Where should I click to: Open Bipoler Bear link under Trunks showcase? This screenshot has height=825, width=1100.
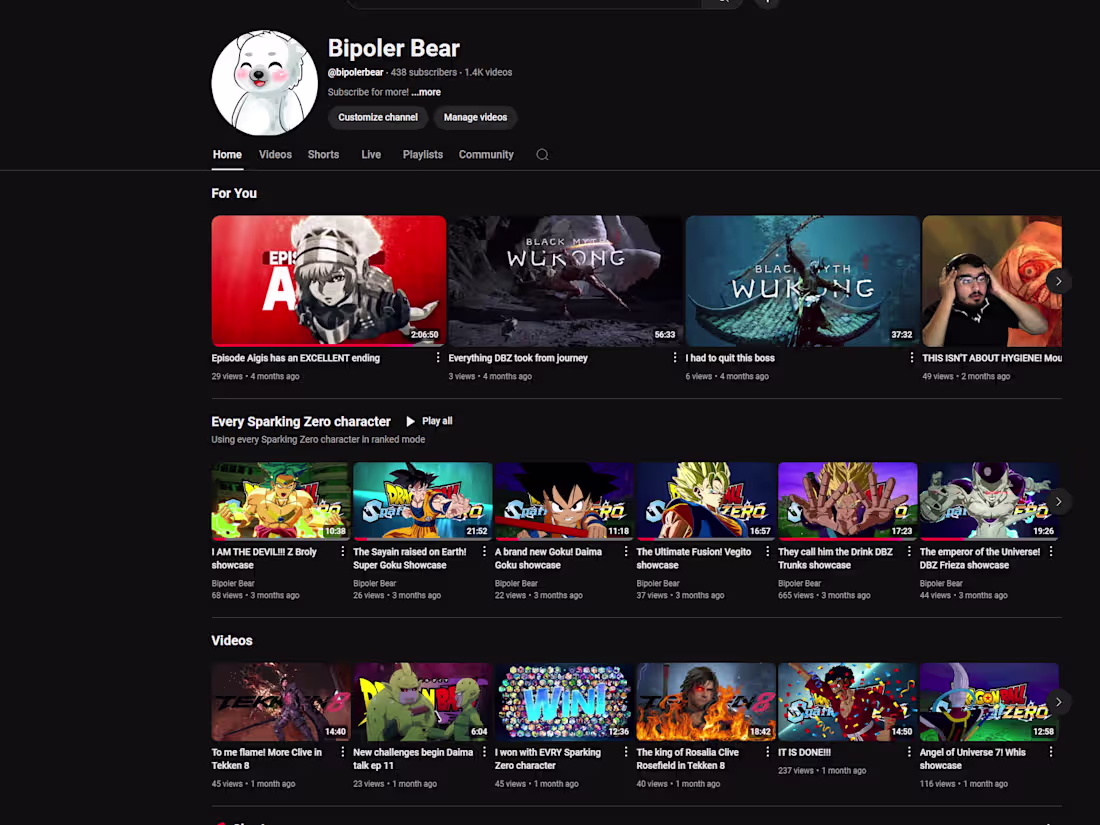799,583
